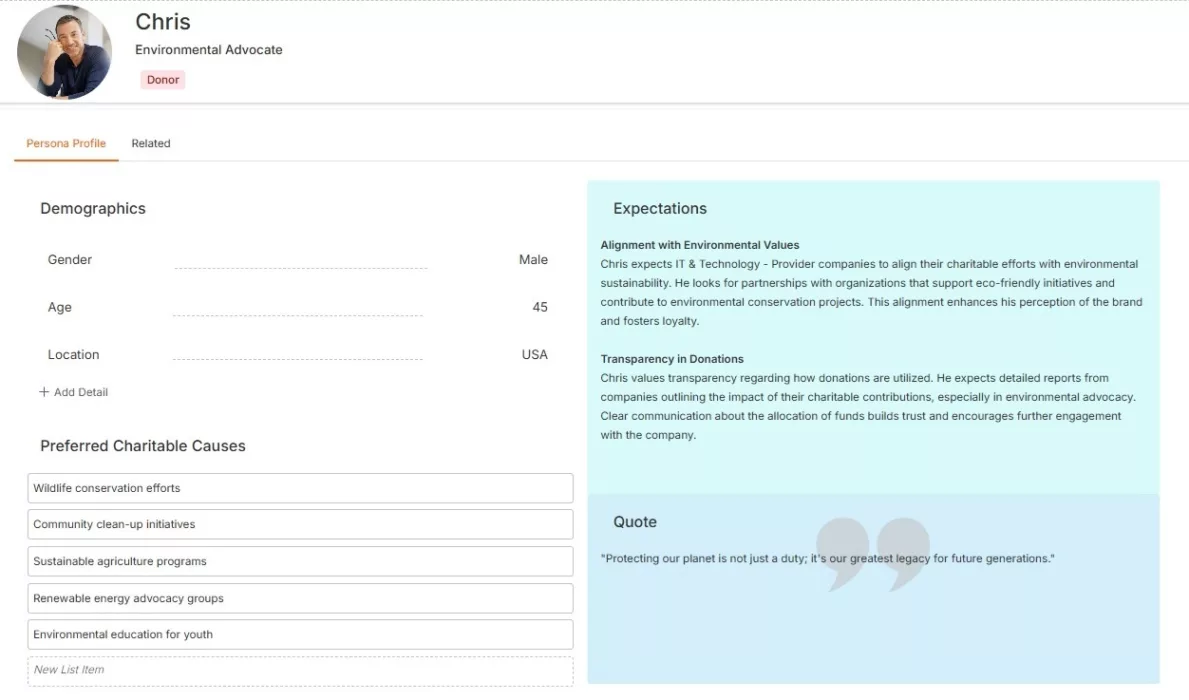Select the Wildlife conservation efforts entry
The width and height of the screenshot is (1189, 700).
300,488
